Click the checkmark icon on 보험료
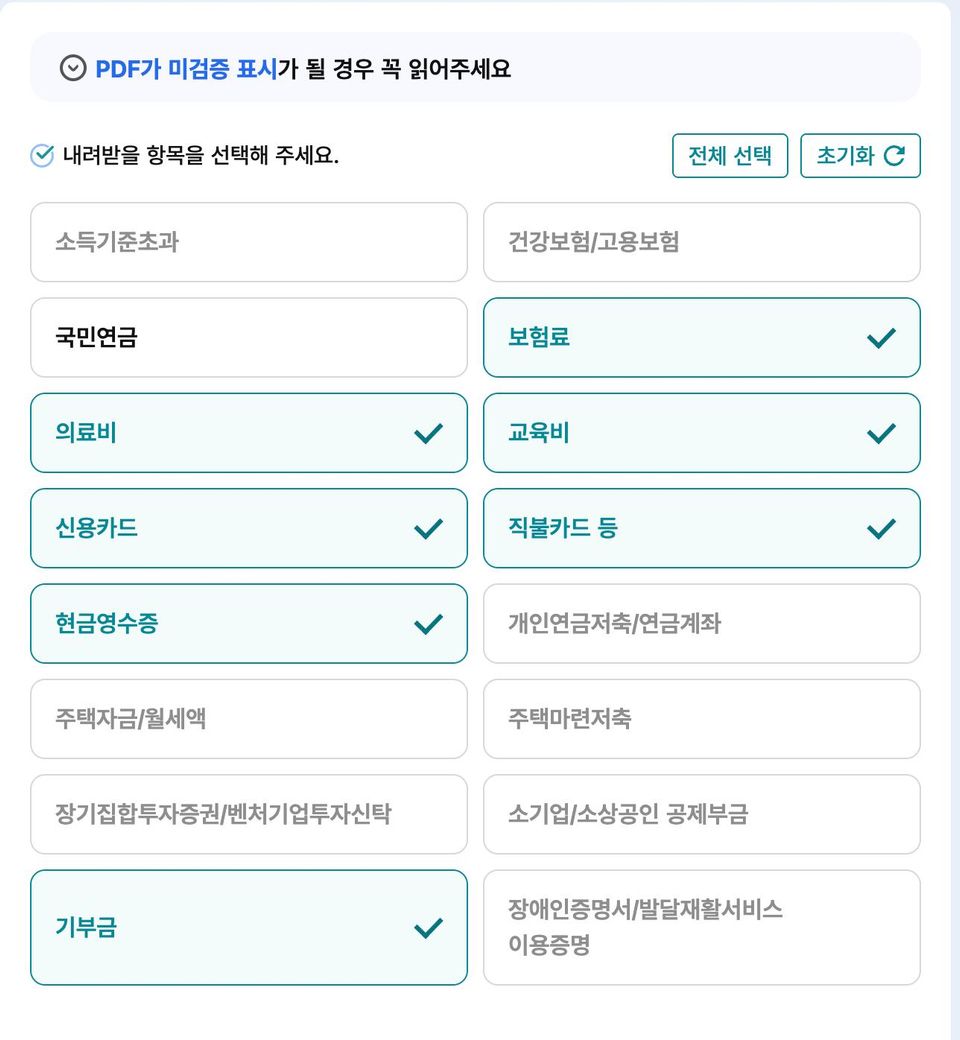The height and width of the screenshot is (1040, 960). click(x=881, y=338)
